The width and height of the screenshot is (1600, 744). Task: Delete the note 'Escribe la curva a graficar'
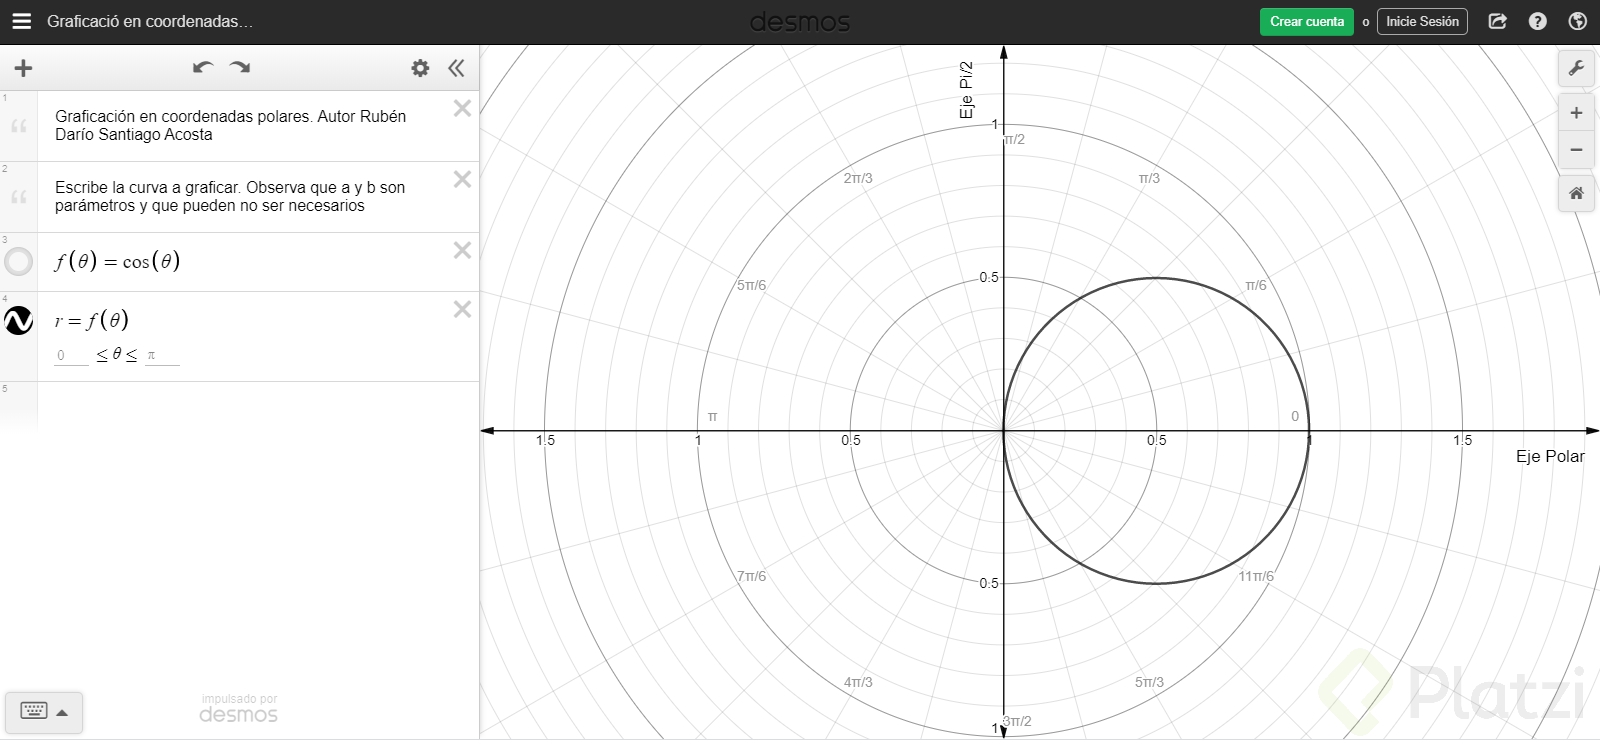pyautogui.click(x=462, y=179)
